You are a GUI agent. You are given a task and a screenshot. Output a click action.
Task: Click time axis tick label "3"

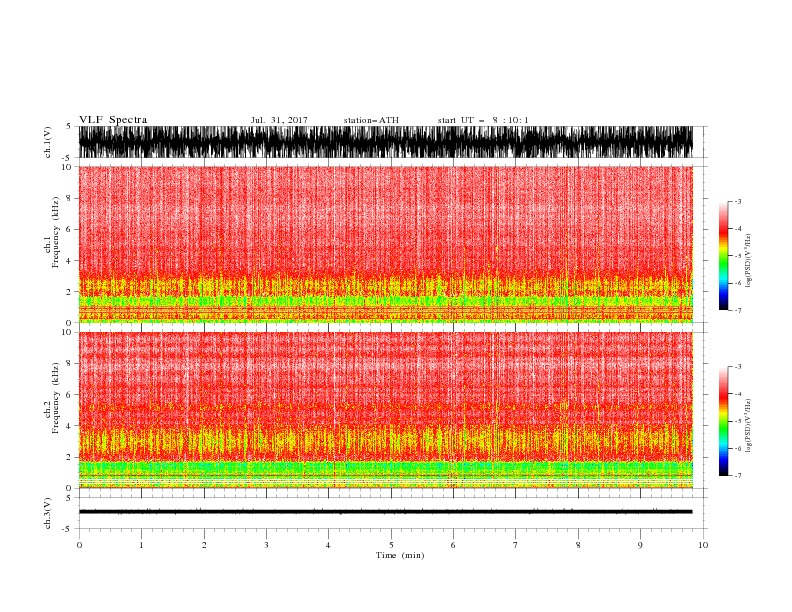(266, 545)
